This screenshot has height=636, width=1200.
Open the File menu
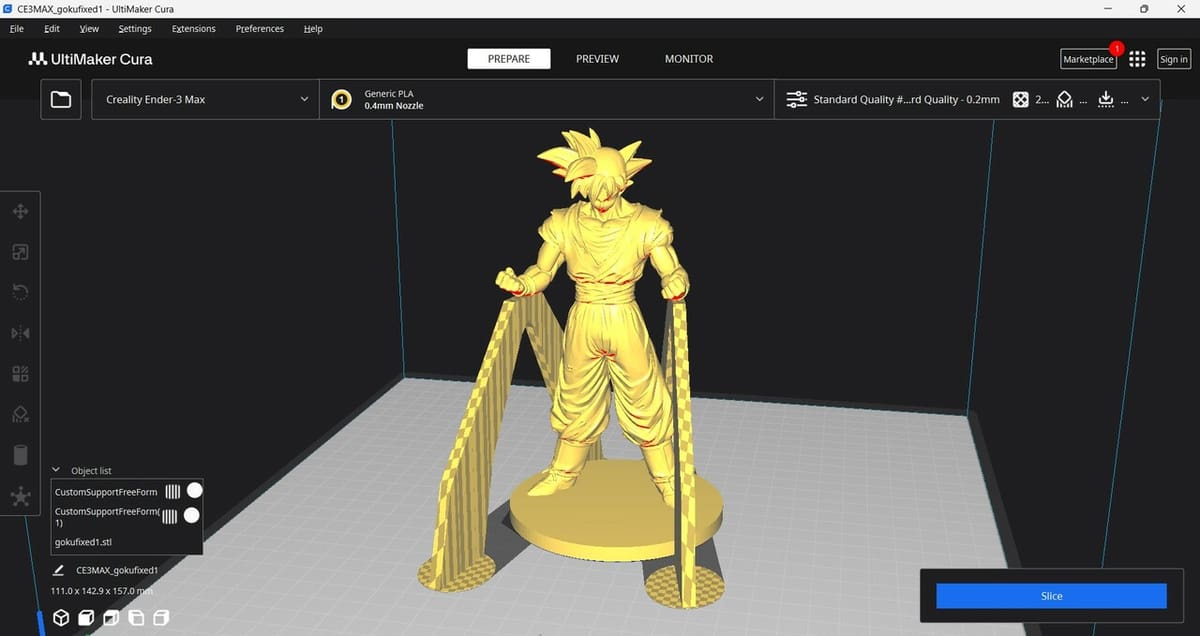coord(16,29)
